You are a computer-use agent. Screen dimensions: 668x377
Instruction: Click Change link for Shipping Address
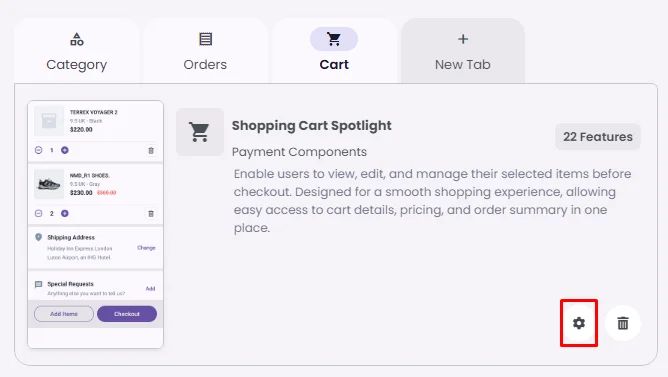pyautogui.click(x=146, y=247)
